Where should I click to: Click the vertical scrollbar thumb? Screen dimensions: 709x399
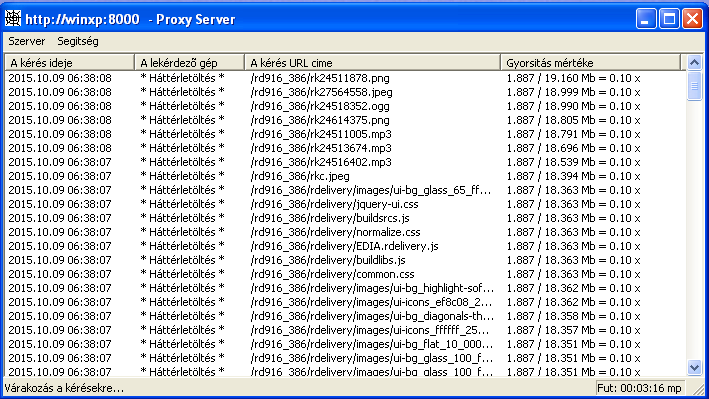point(695,86)
